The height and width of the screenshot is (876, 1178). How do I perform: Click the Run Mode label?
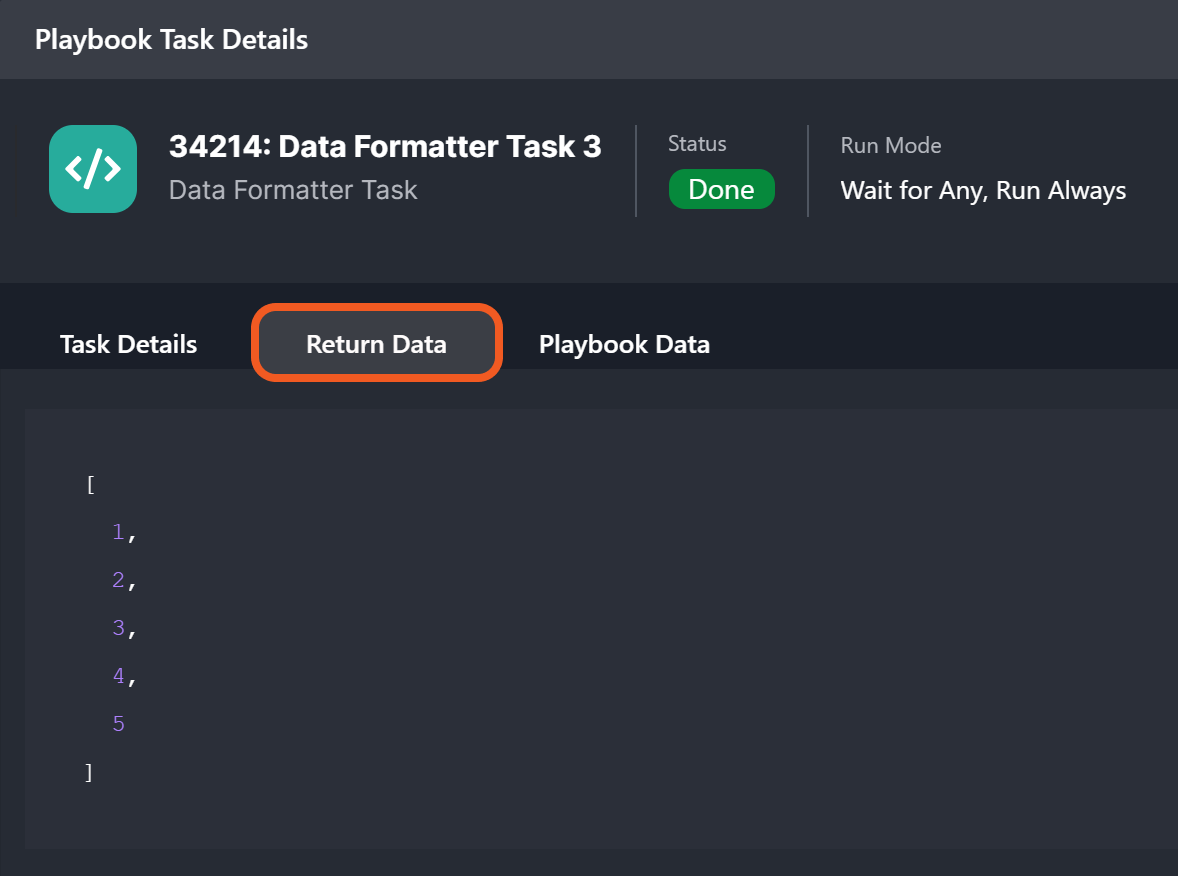point(891,145)
